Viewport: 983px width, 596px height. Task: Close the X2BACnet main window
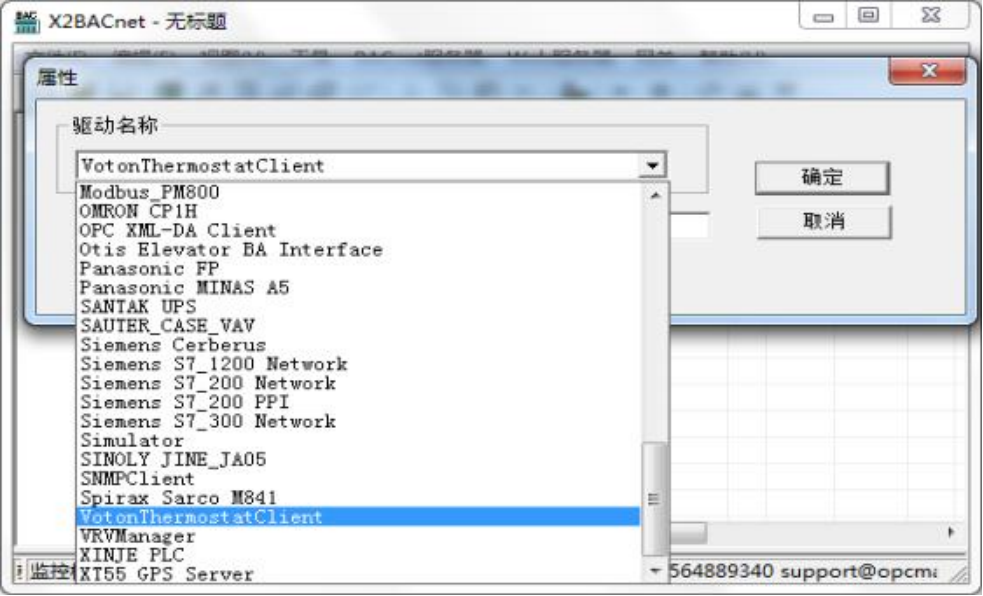click(931, 16)
